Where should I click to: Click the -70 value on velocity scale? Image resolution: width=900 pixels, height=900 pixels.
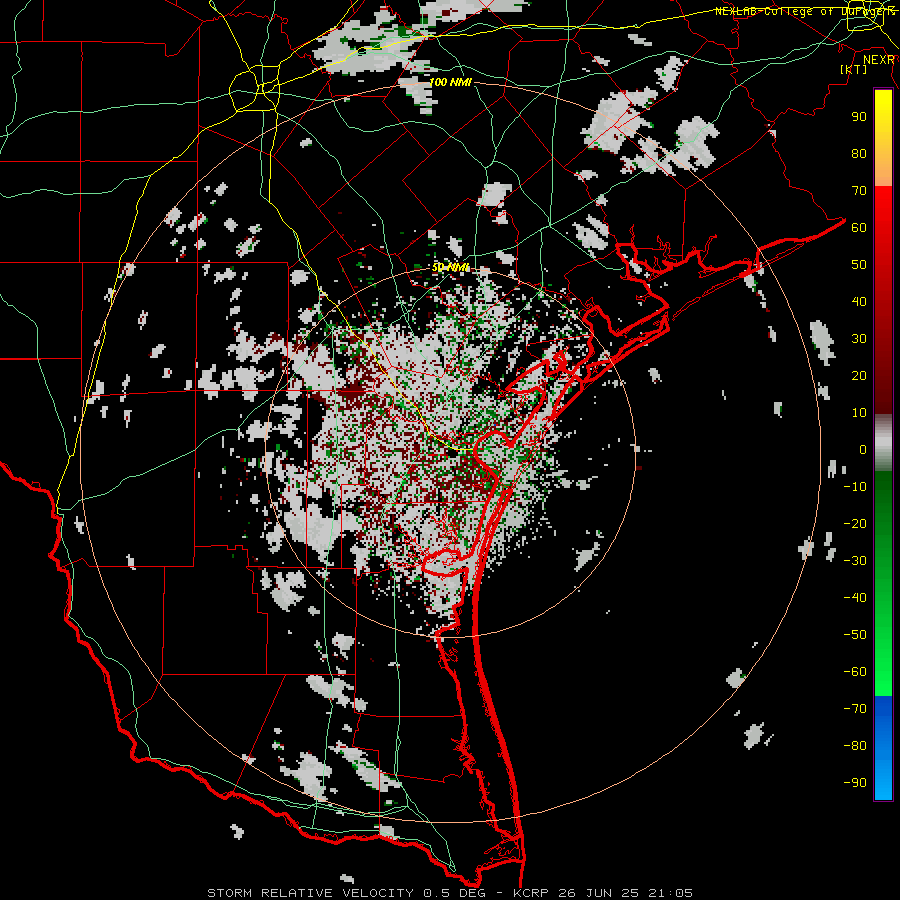(x=855, y=709)
